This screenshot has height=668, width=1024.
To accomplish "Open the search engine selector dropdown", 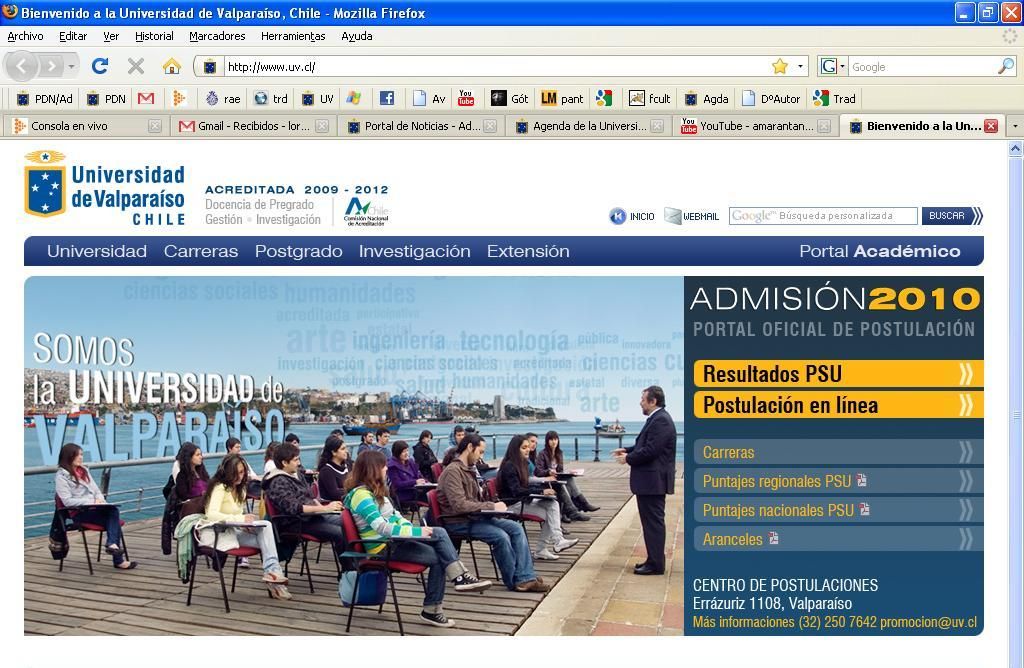I will click(832, 66).
